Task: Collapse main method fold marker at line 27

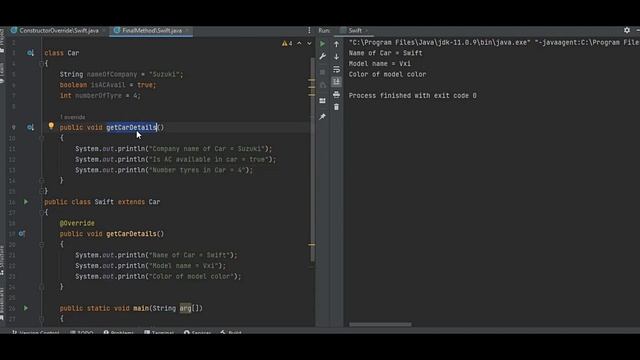Action: [42, 319]
